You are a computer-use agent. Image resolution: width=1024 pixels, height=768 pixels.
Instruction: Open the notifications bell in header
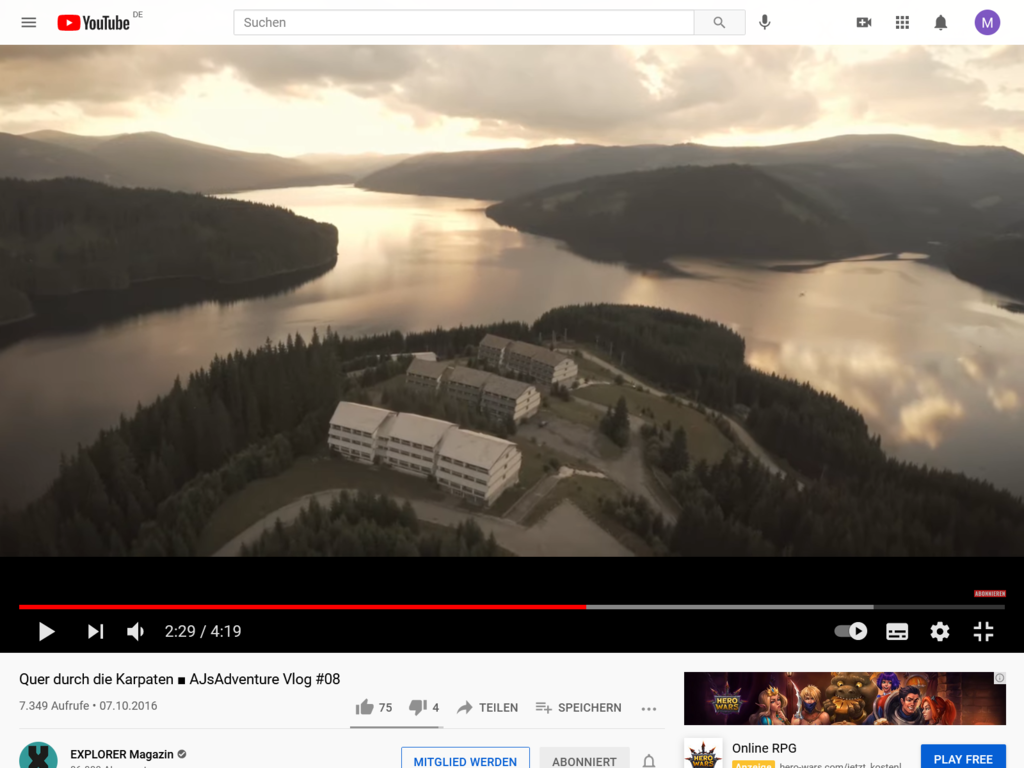[940, 23]
